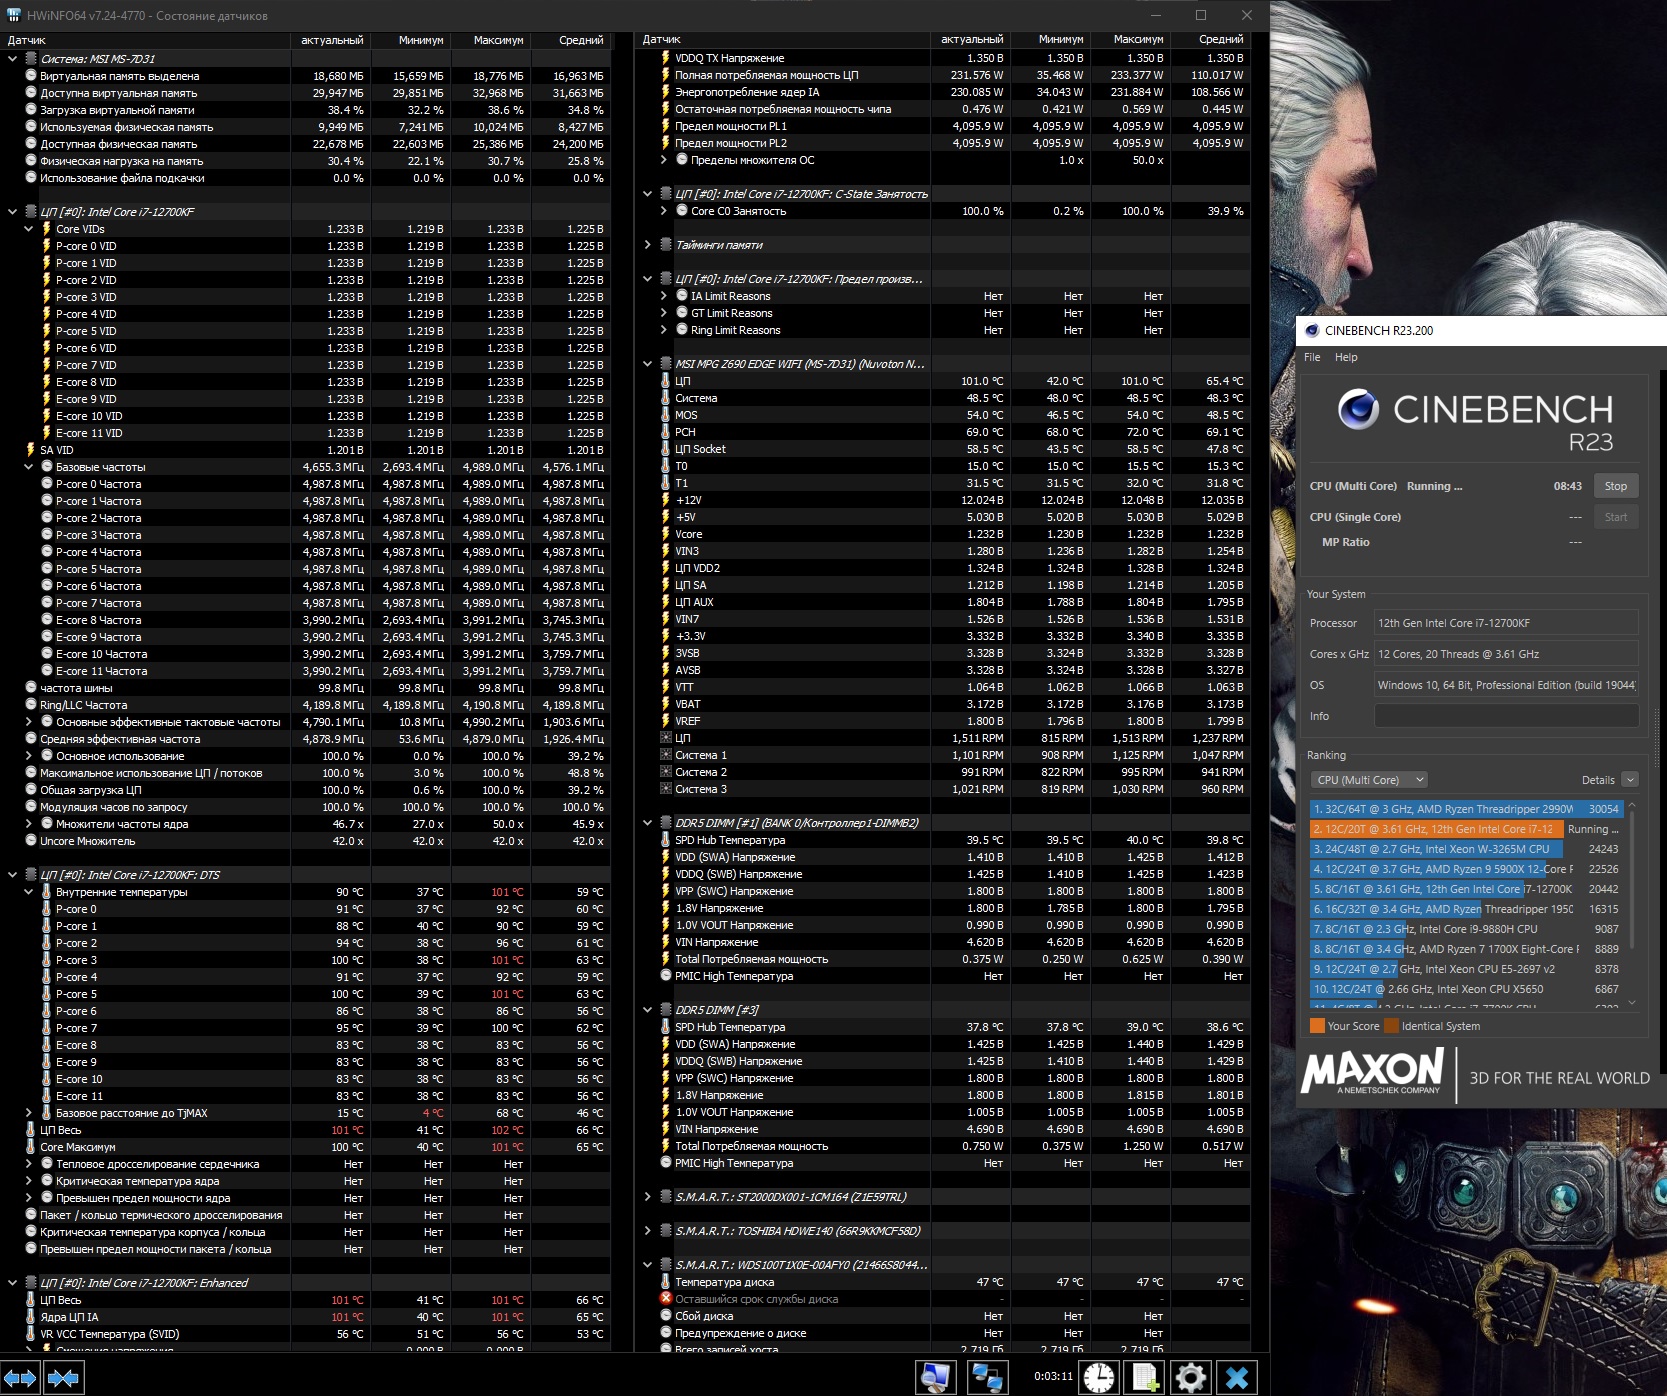Viewport: 1667px width, 1396px height.
Task: Collapse the Core VIDs tree node
Action: (29, 229)
